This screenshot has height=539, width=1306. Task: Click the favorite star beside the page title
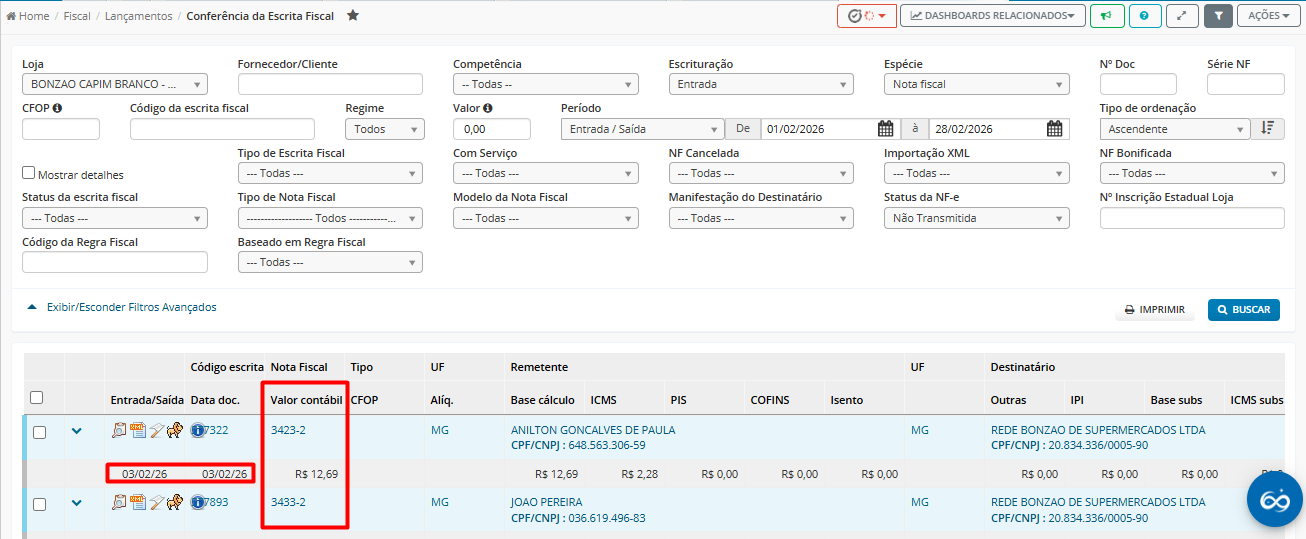click(x=352, y=16)
